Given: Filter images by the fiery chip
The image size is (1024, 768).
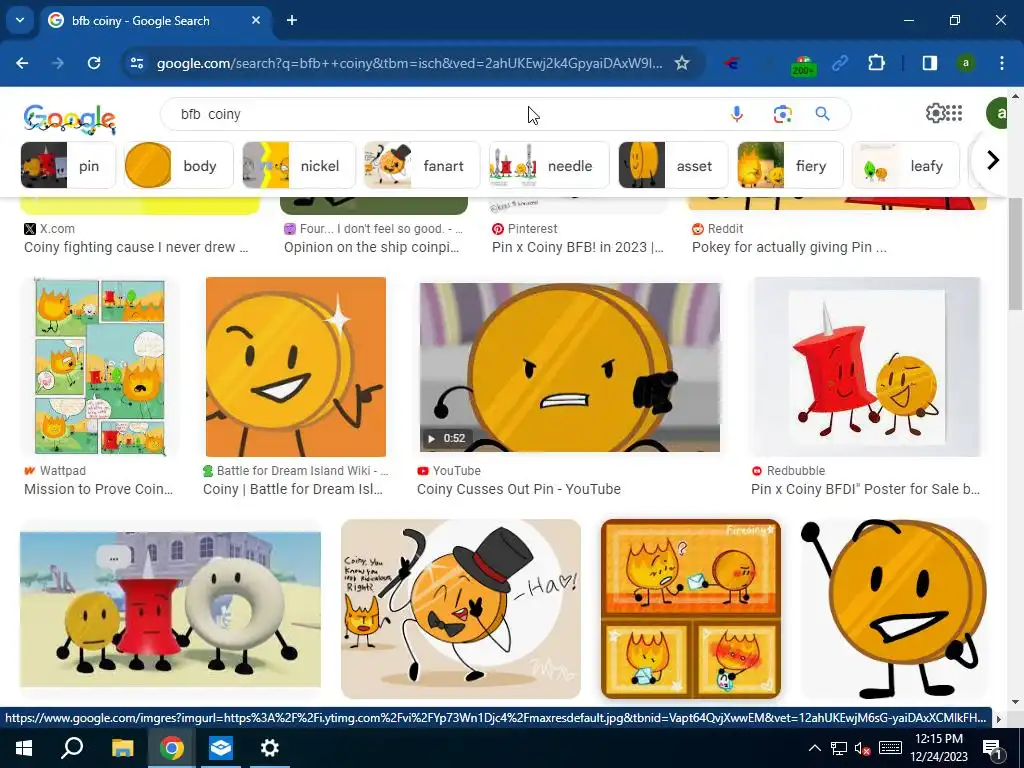Looking at the screenshot, I should pyautogui.click(x=790, y=165).
